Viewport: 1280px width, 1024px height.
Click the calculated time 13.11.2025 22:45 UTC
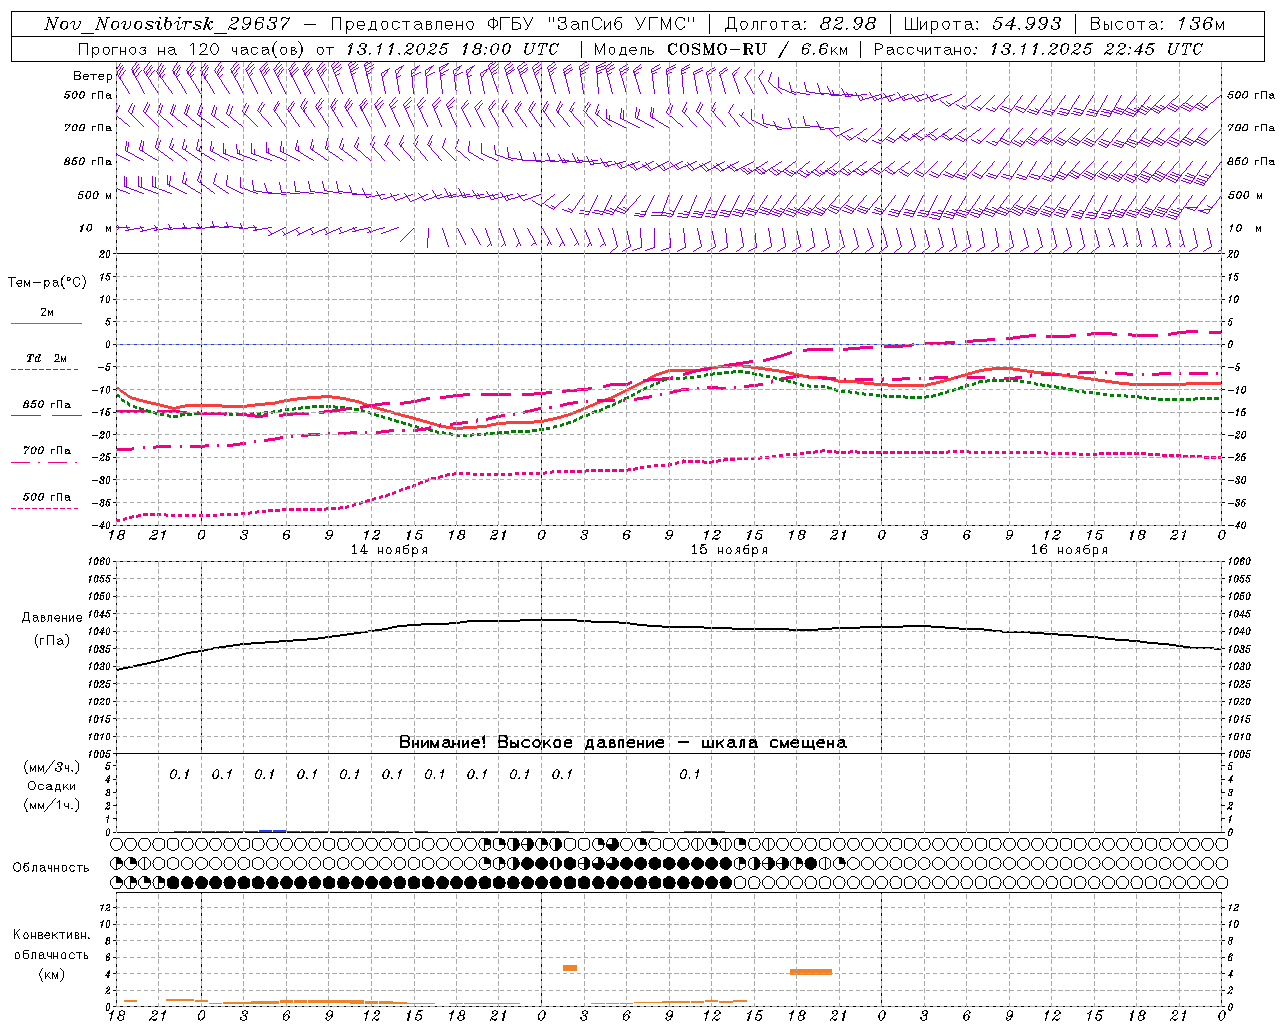point(1097,49)
